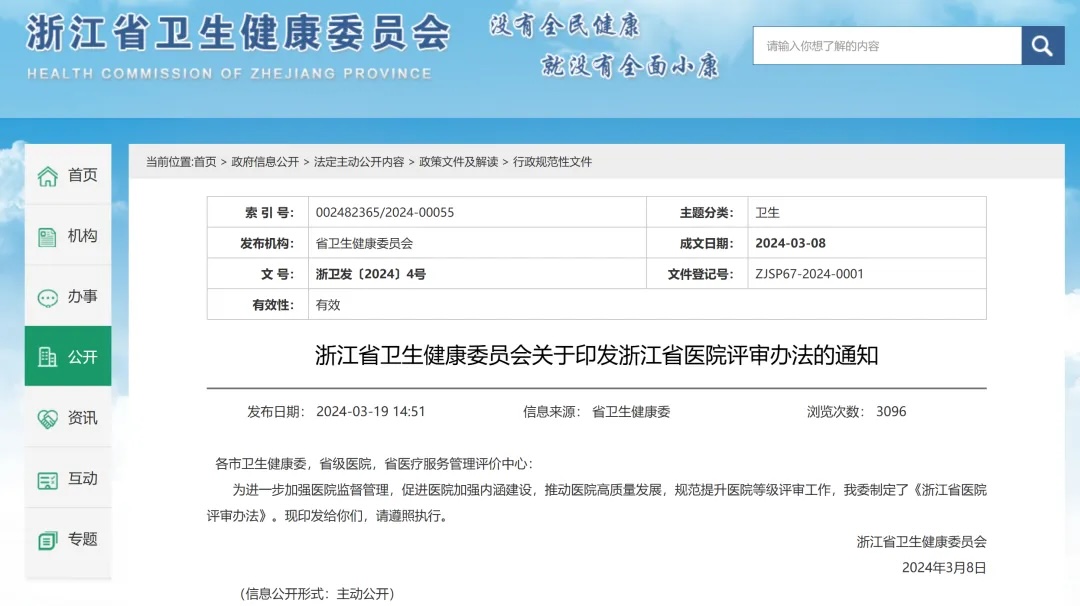Screen dimensions: 1080x606
Task: Click registration number ZJSP67-2024-0001
Action: click(x=809, y=274)
